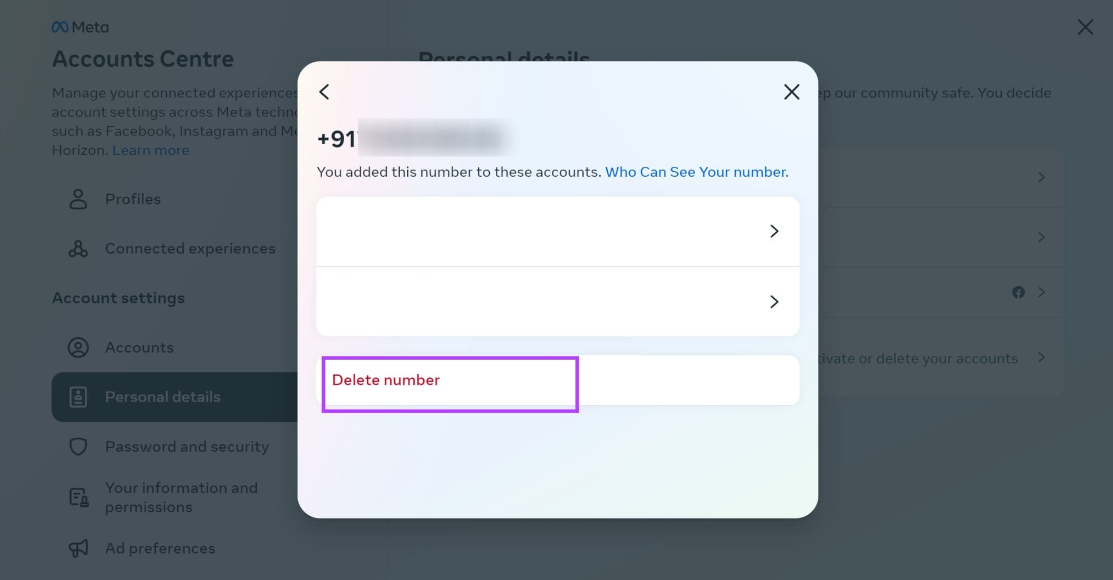
Task: Open the deactivate or delete accounts chevron
Action: click(1041, 357)
